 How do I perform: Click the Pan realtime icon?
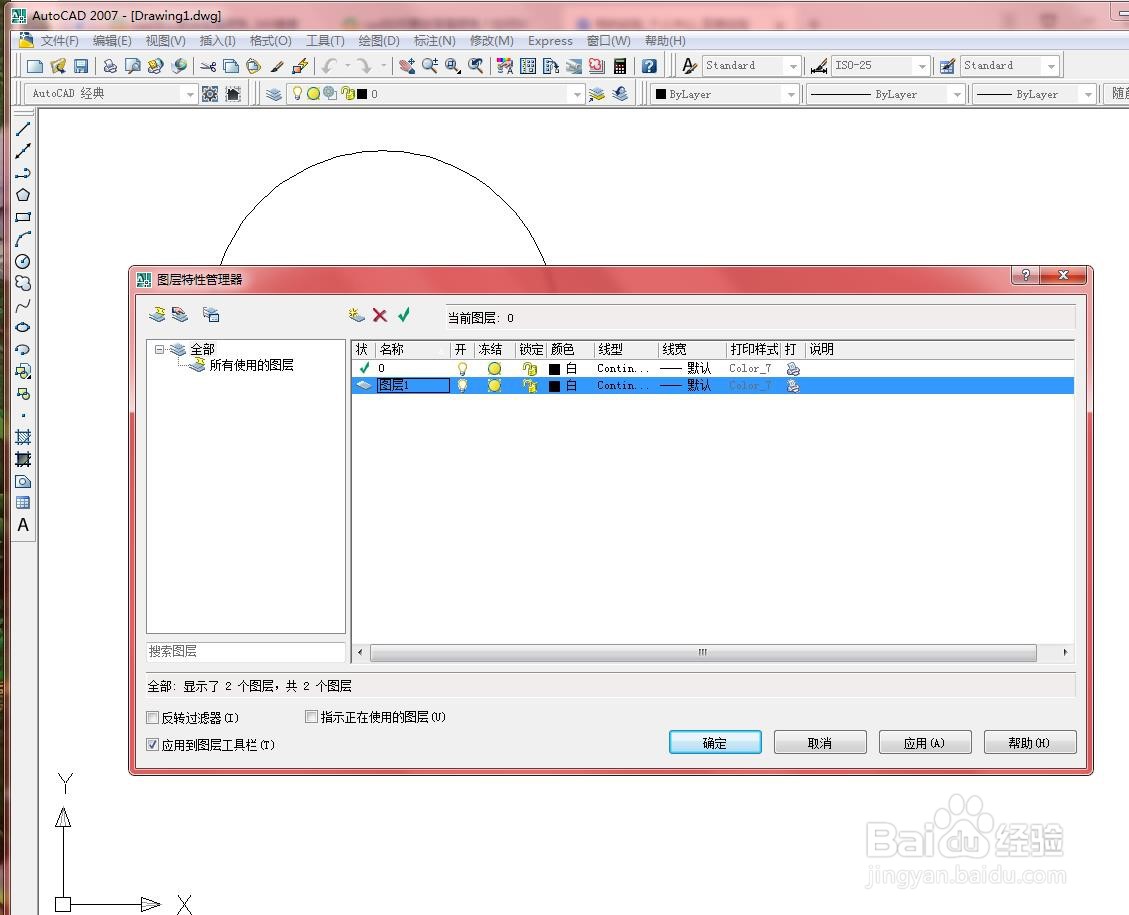click(x=407, y=66)
